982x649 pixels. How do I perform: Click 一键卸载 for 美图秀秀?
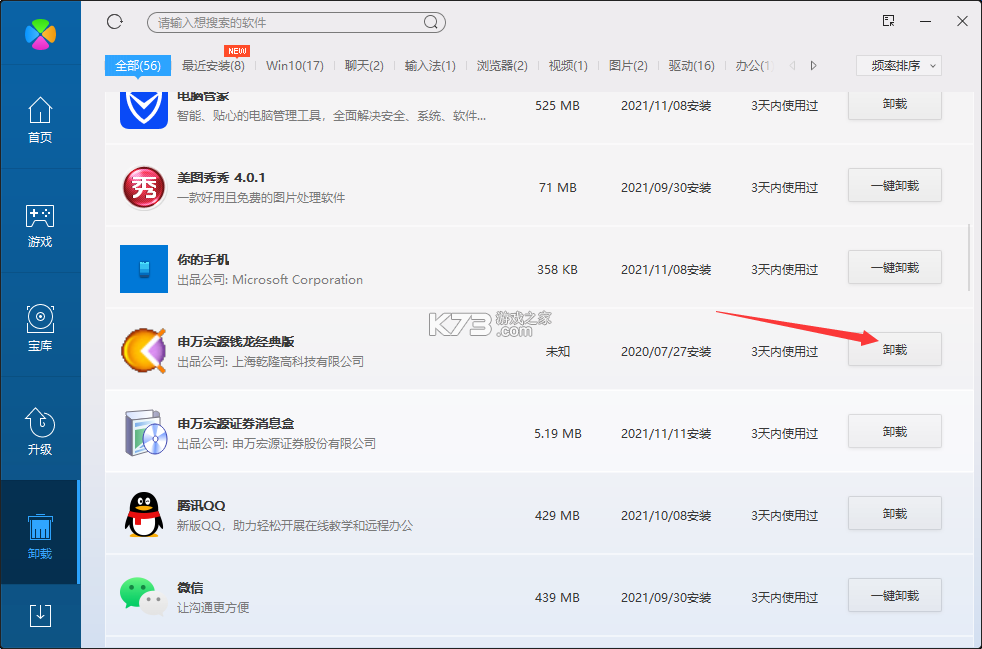[895, 185]
